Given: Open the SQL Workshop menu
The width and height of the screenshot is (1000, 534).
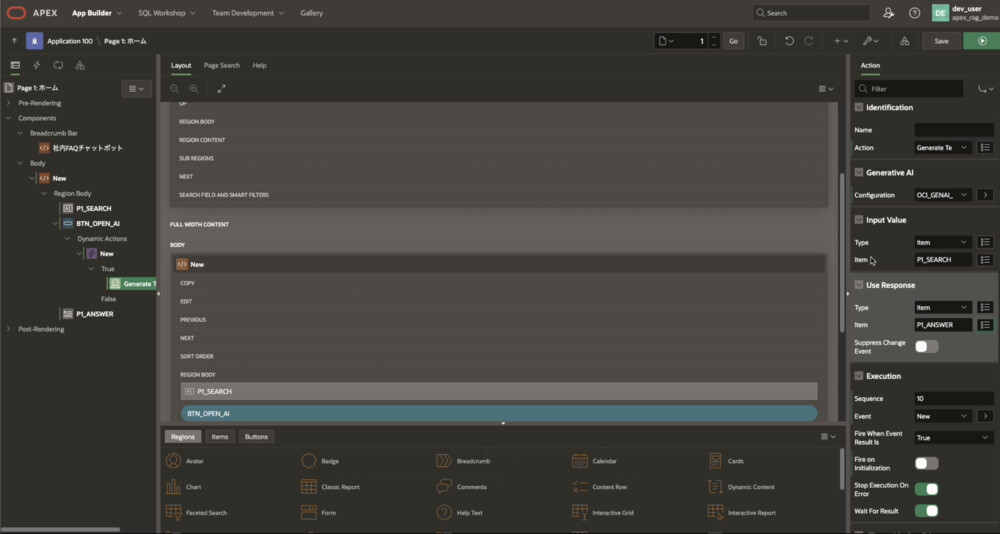Looking at the screenshot, I should [168, 13].
